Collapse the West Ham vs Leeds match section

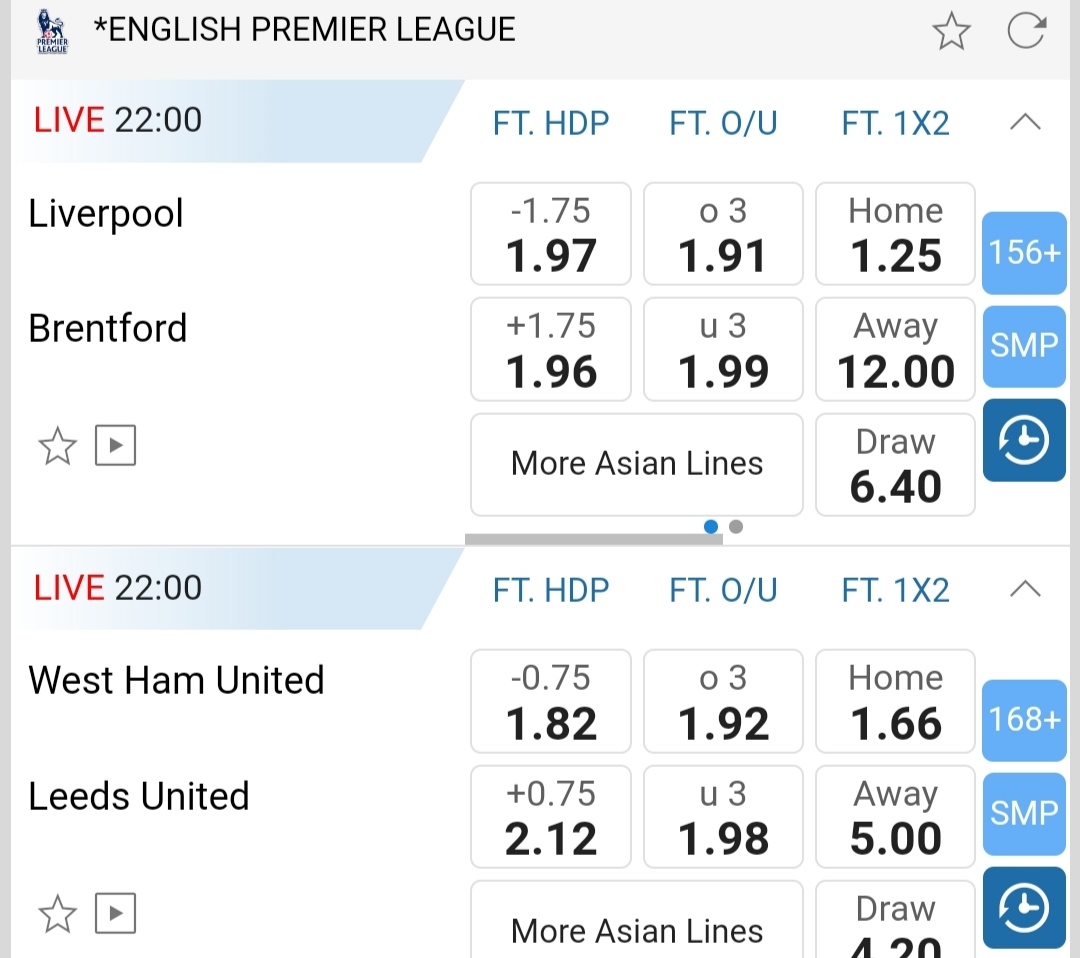(1026, 590)
